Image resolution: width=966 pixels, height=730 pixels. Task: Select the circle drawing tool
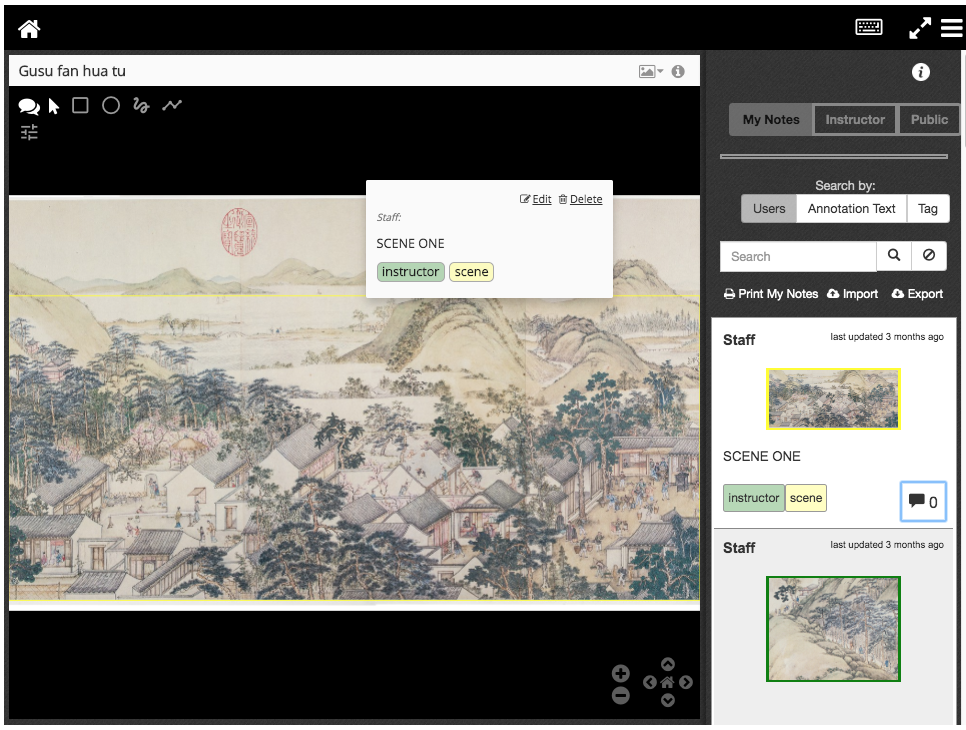111,105
